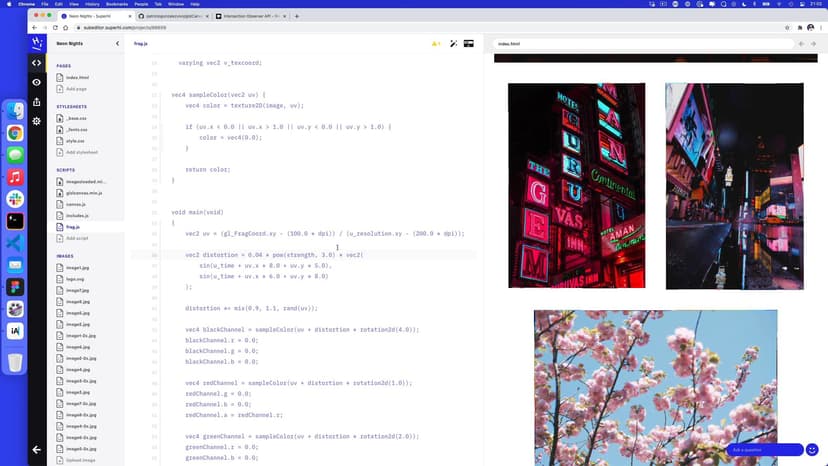
Task: Click the cherry blossom image in preview
Action: pyautogui.click(x=655, y=386)
